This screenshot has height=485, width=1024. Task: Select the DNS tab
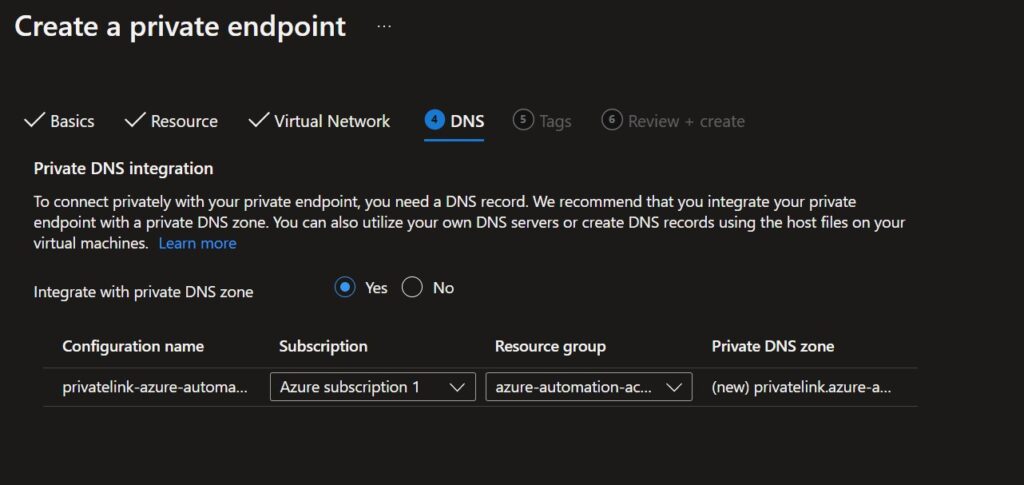tap(455, 121)
